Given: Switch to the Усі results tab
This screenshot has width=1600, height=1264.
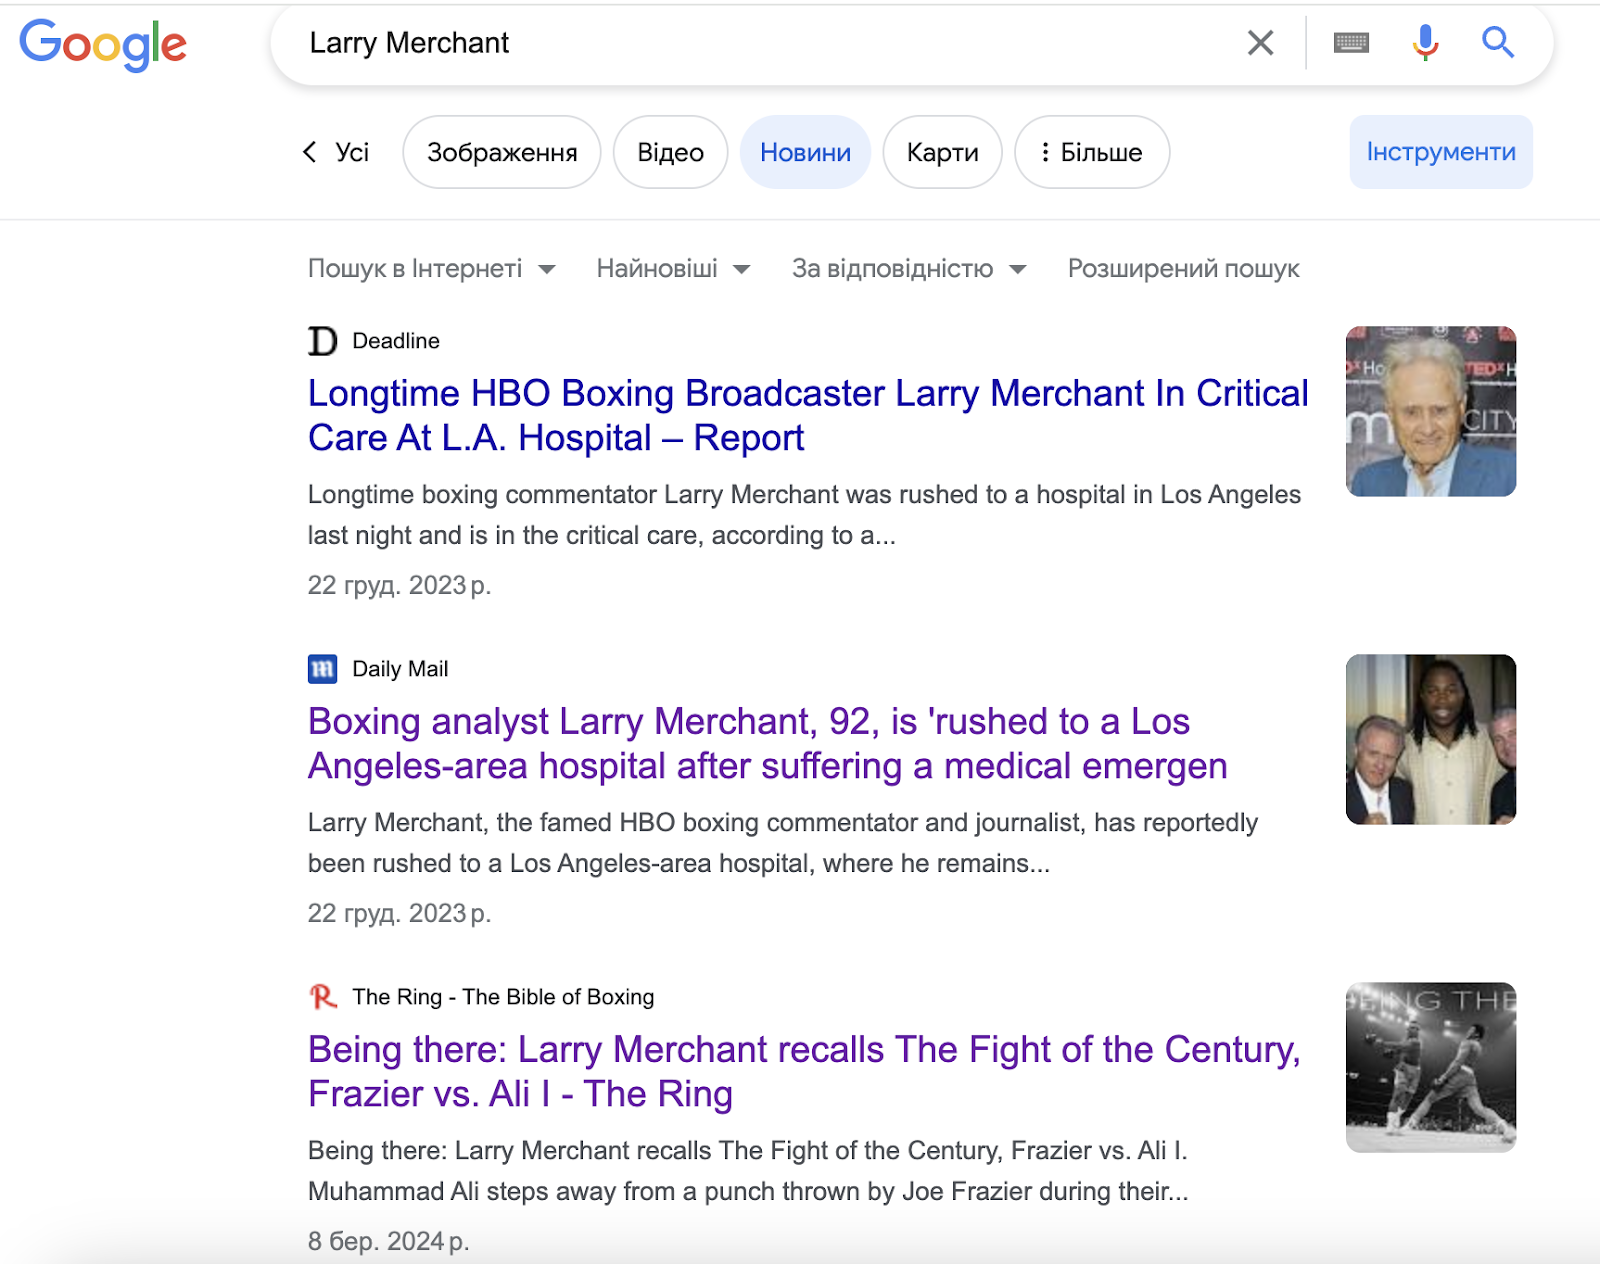Looking at the screenshot, I should [352, 152].
